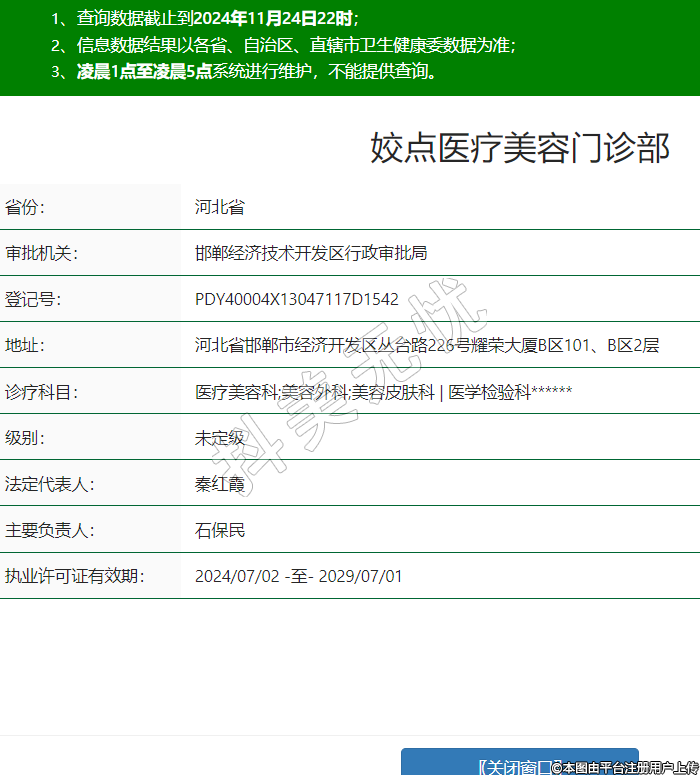Click the 皎点医疗美容门诊部 title heading

pos(520,148)
